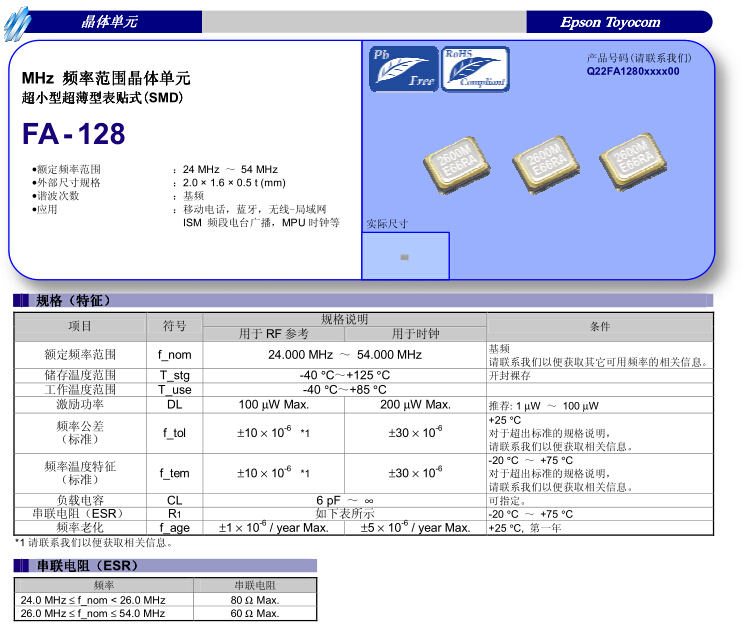752x630 pixels.
Task: Click the f_nom symbol cell
Action: click(174, 355)
